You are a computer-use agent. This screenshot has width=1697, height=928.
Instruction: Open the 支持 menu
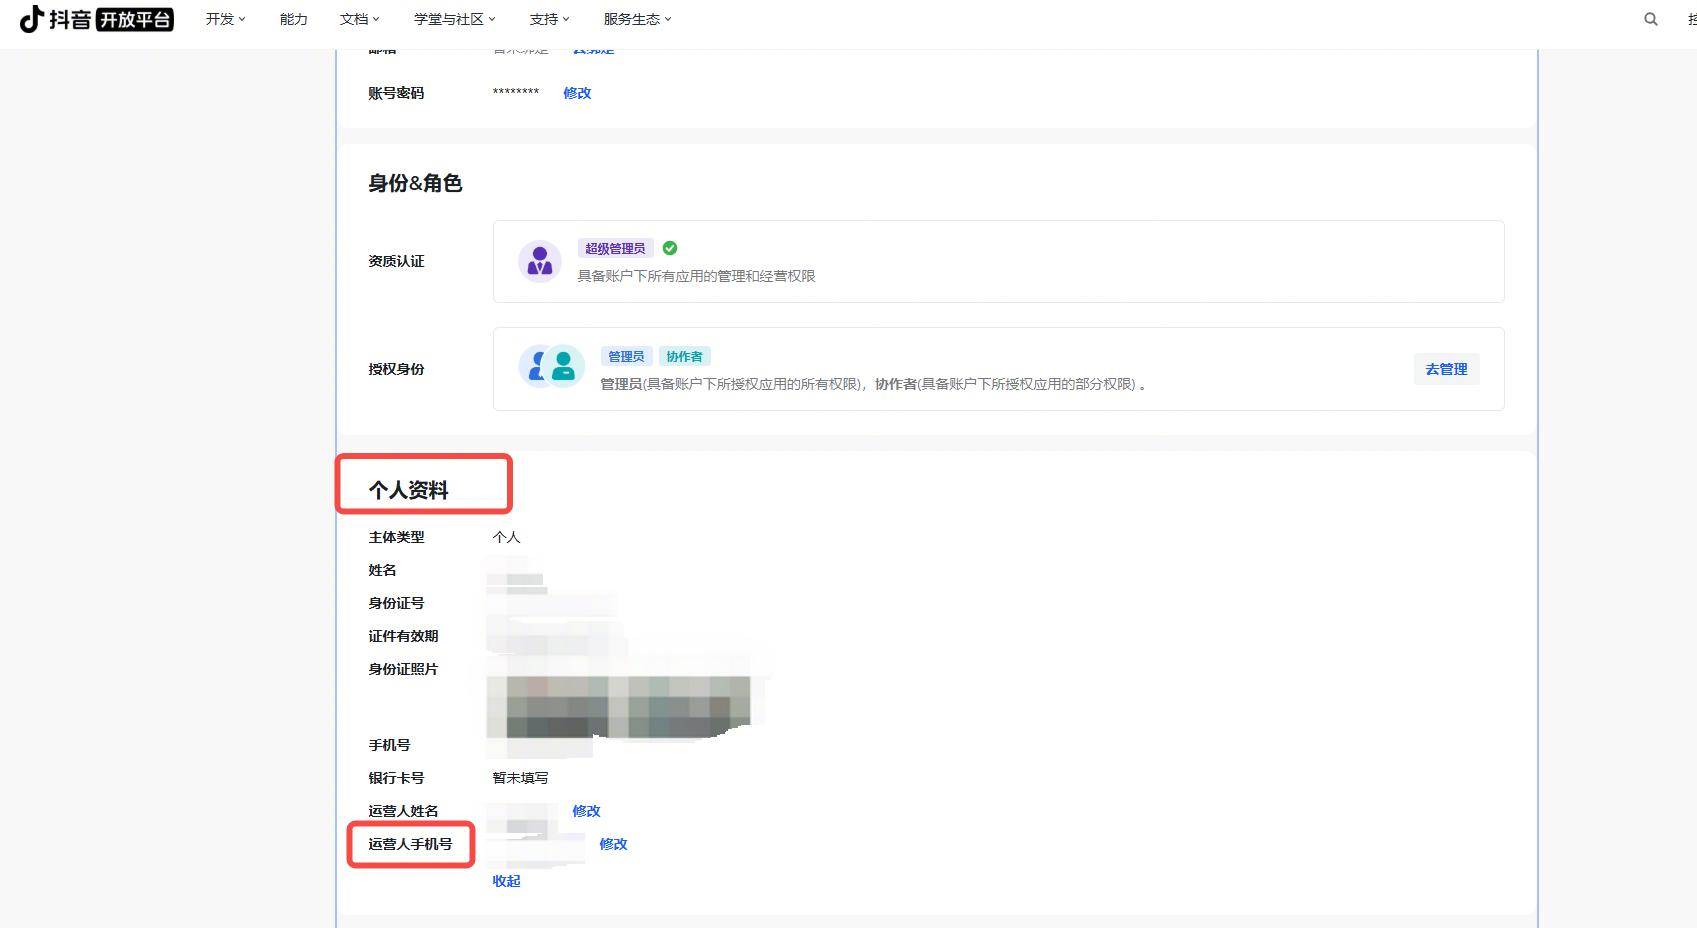pos(549,19)
